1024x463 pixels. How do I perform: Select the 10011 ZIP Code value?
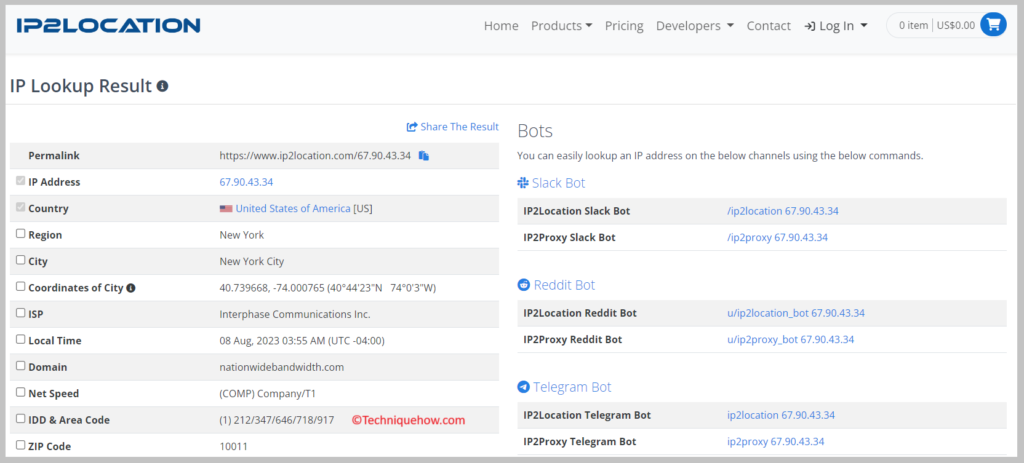point(234,447)
